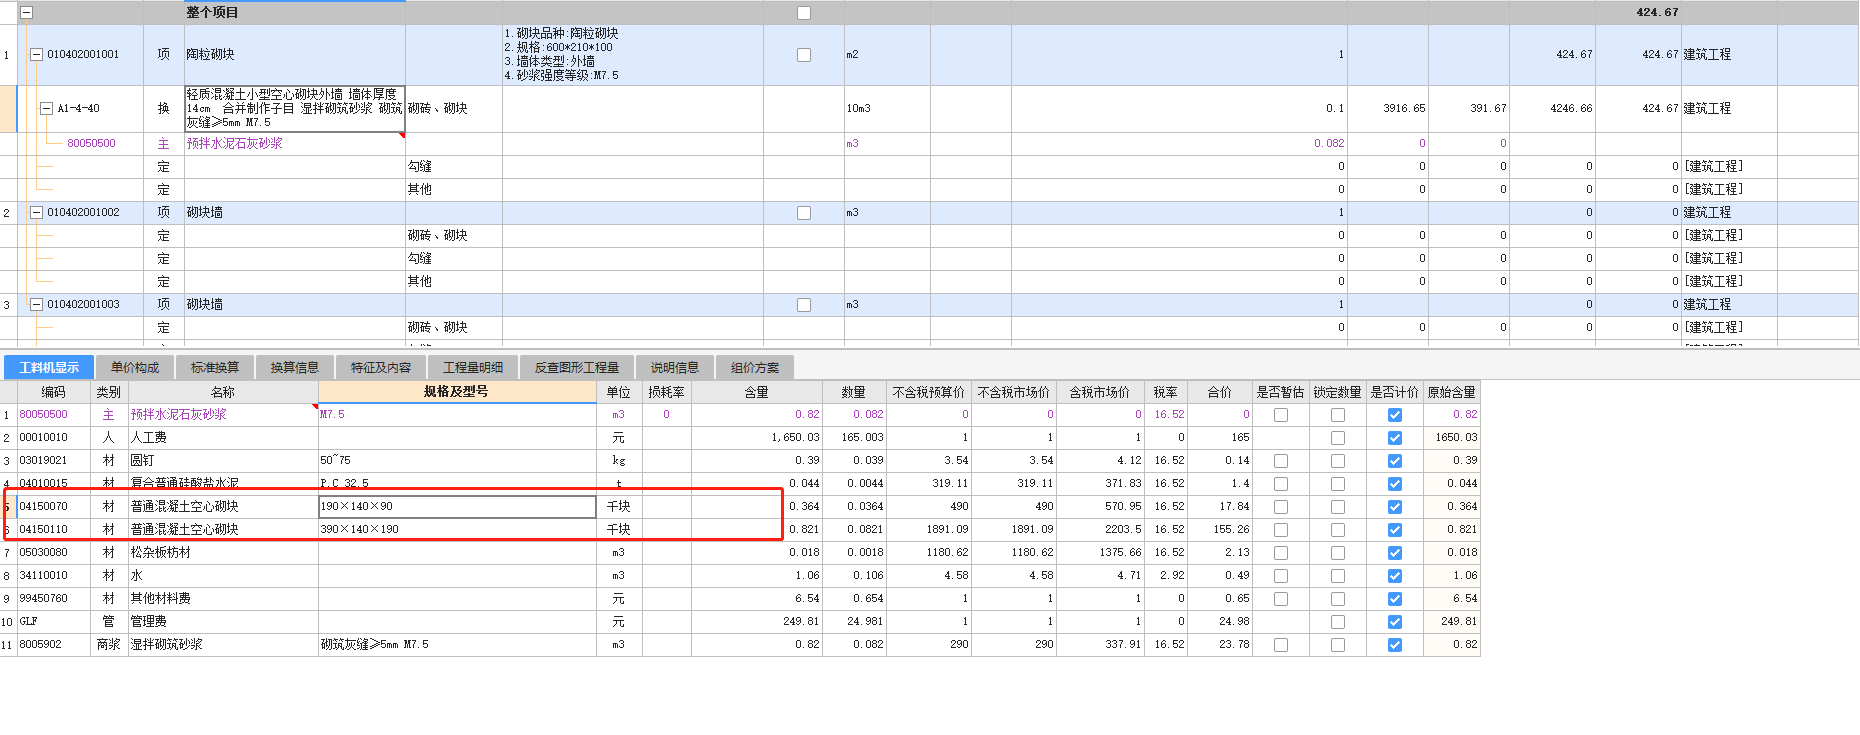This screenshot has height=735, width=1860.
Task: Click the 其他材料费 name cell
Action: 222,598
